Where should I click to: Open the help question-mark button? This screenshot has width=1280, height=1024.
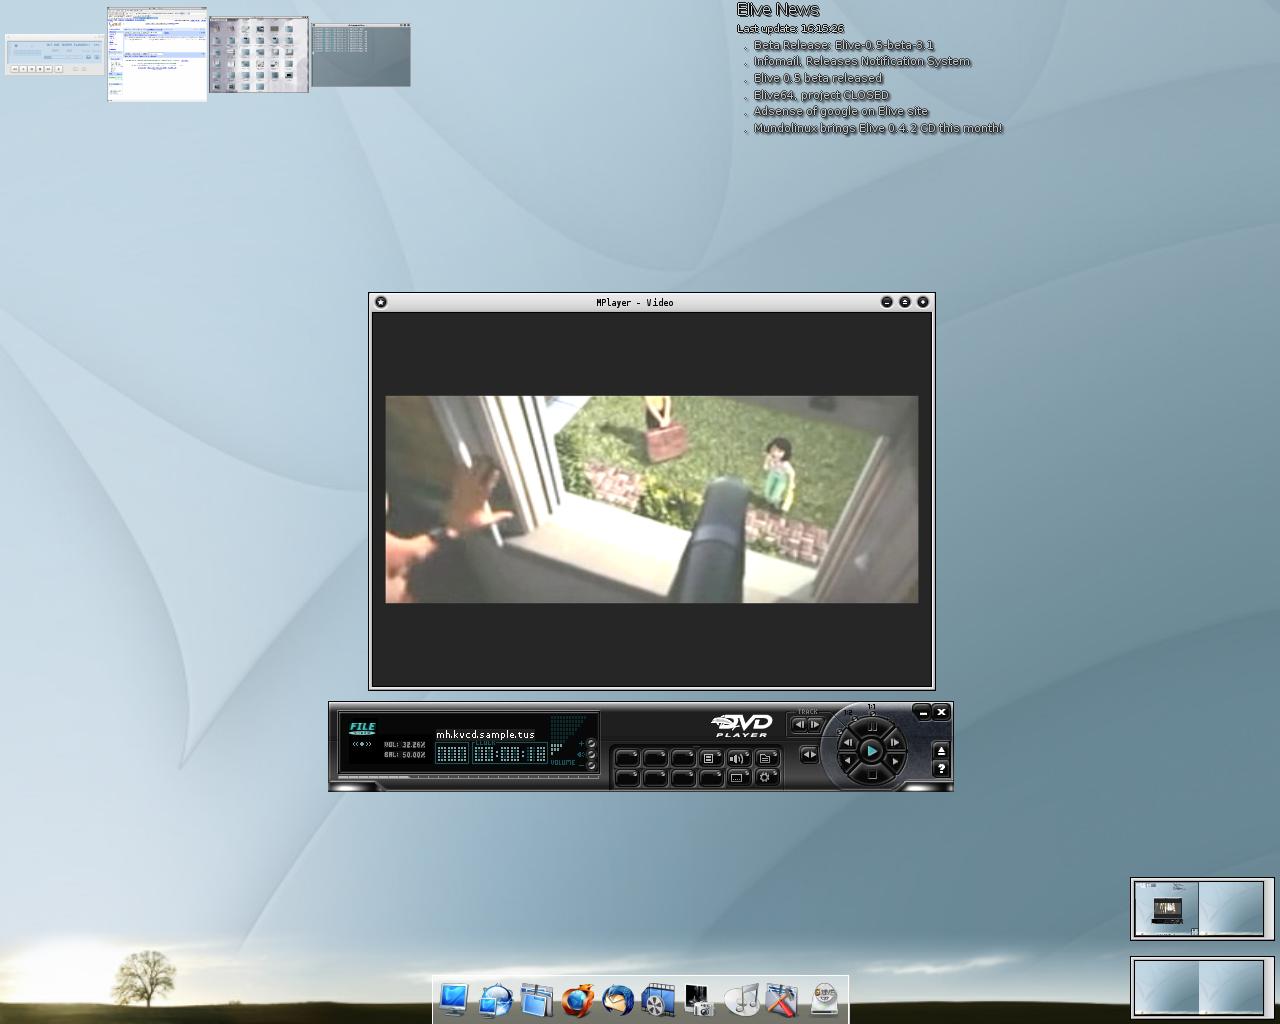point(941,768)
